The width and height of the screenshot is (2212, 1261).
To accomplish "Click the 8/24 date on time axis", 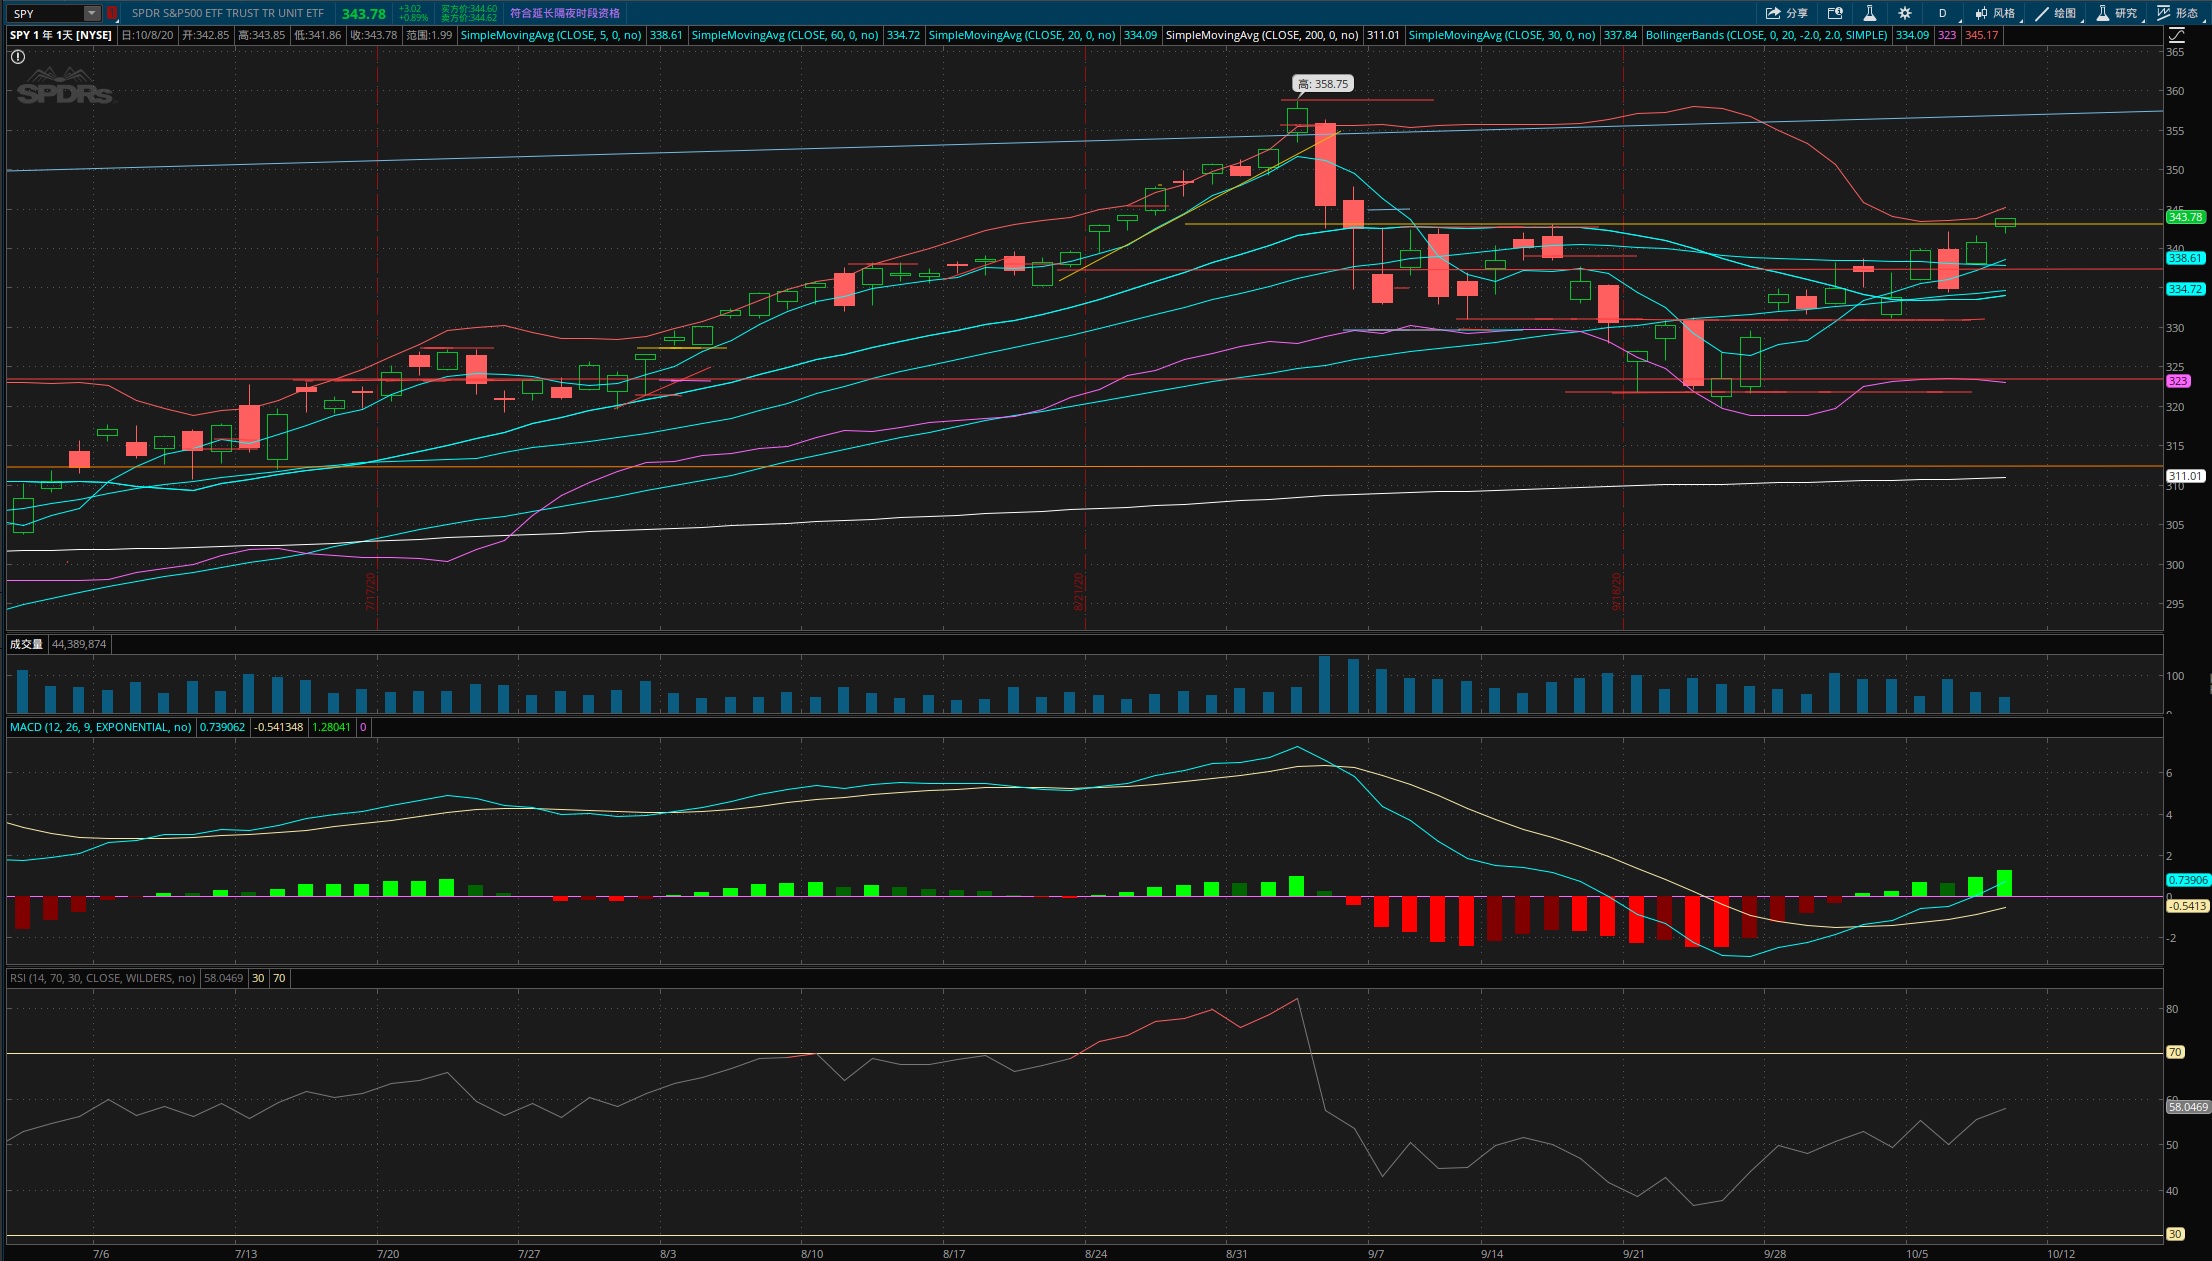I will [1095, 1253].
